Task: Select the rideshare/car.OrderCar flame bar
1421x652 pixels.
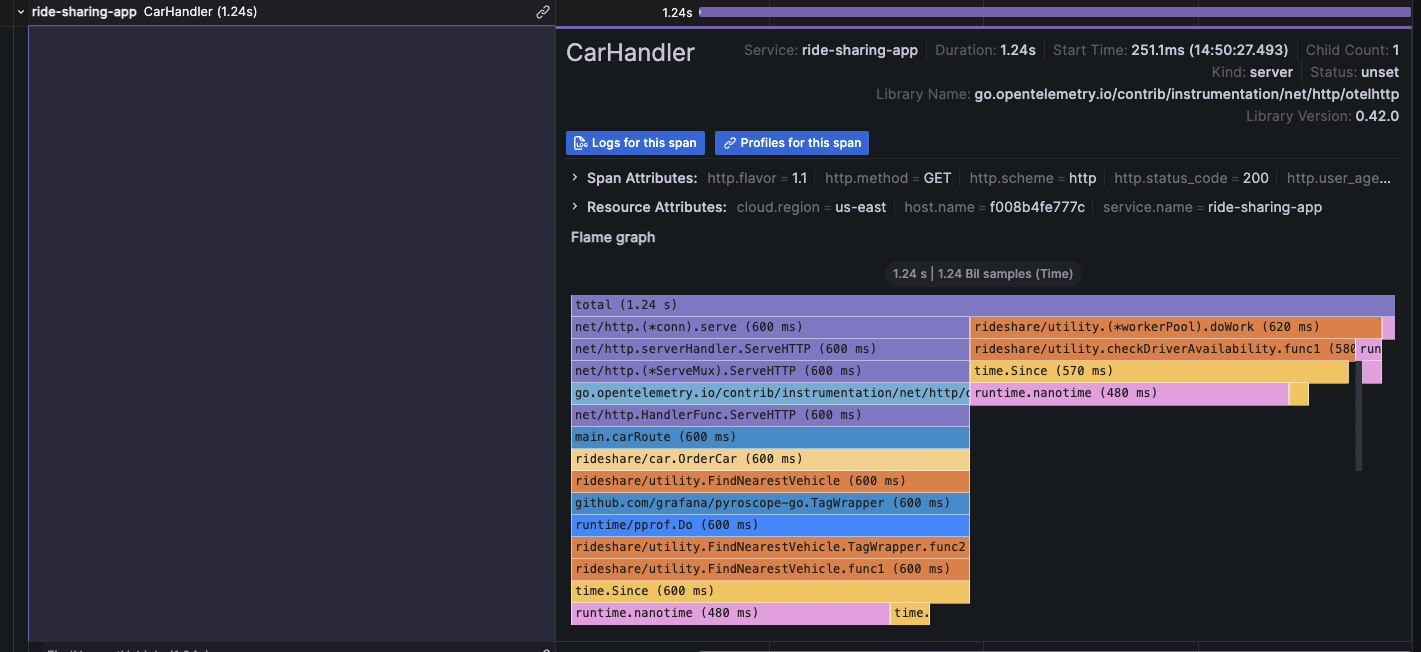Action: [x=770, y=459]
